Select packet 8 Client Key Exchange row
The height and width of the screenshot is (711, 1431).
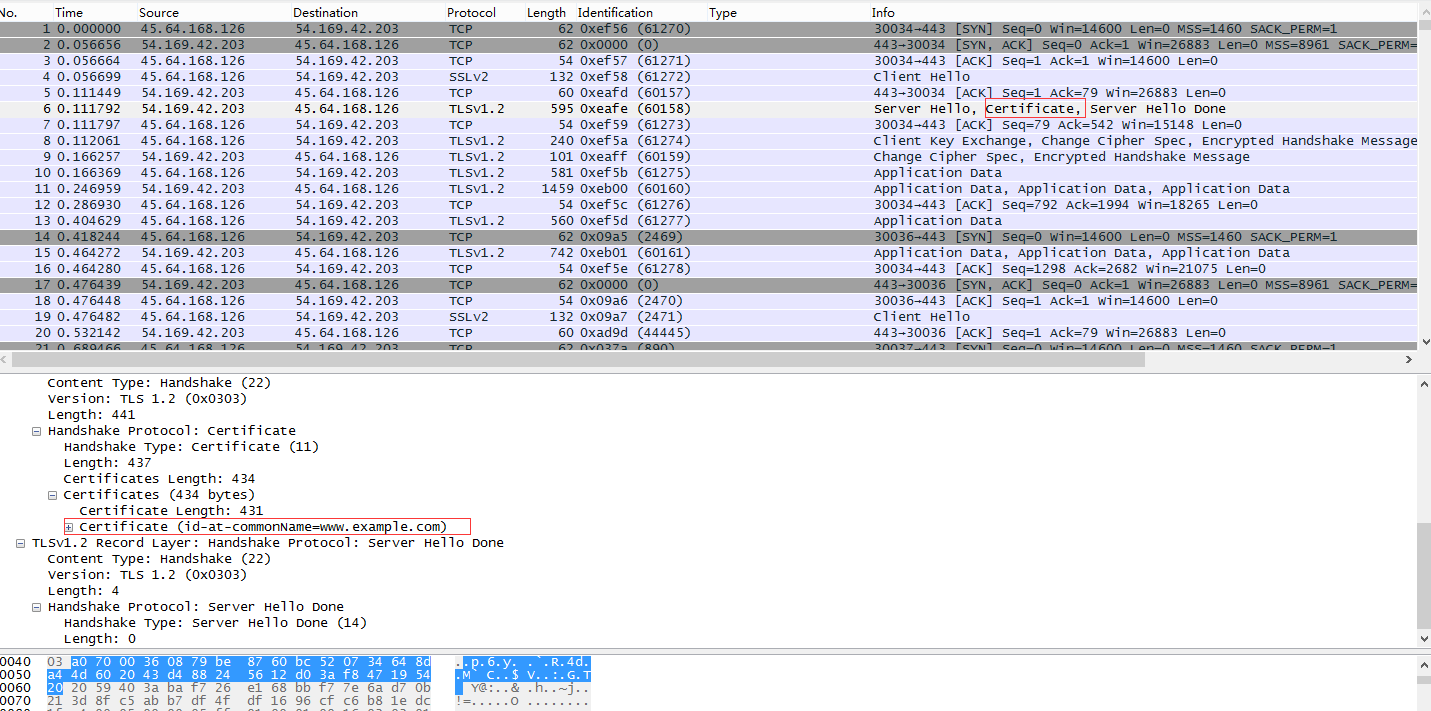click(x=708, y=141)
